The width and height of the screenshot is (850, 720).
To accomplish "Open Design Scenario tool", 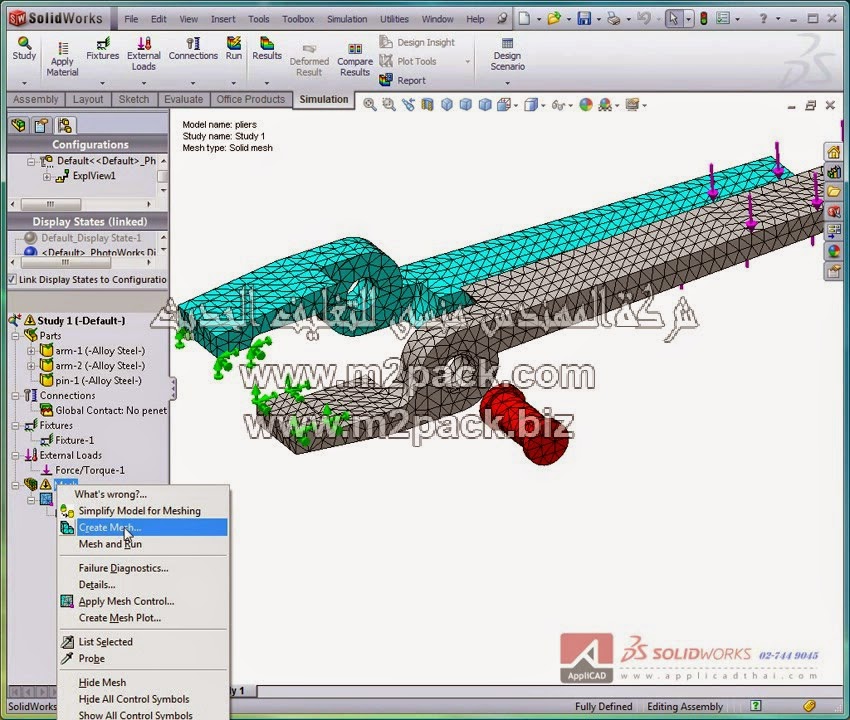I will (x=507, y=54).
